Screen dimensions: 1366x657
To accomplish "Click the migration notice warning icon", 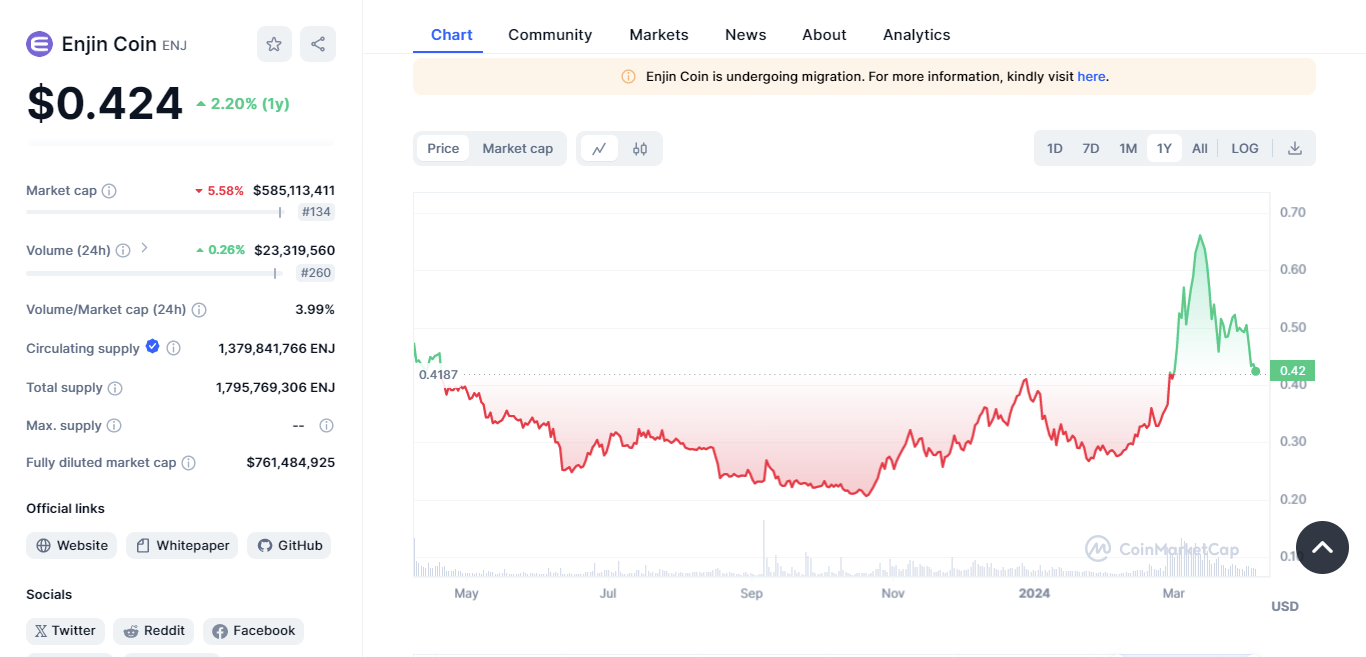I will click(x=628, y=77).
